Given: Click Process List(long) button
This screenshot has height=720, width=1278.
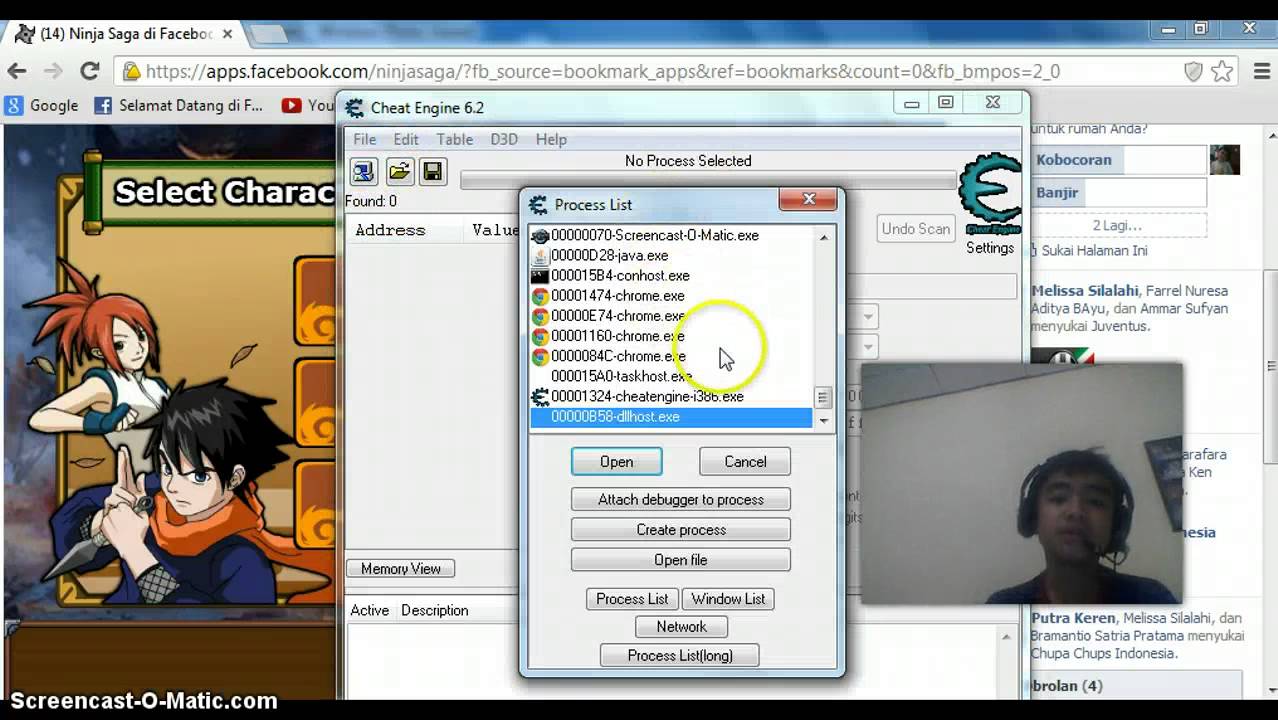Looking at the screenshot, I should pos(680,656).
